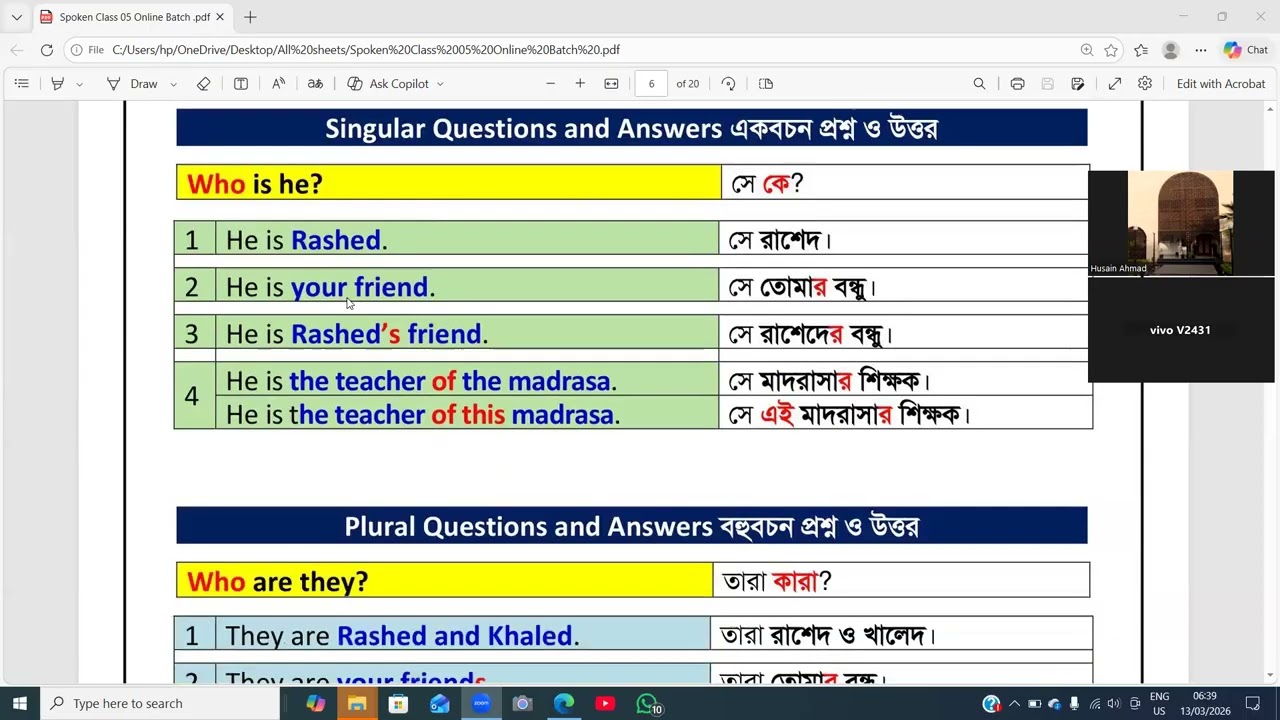Open Find in PDF search icon

979,84
